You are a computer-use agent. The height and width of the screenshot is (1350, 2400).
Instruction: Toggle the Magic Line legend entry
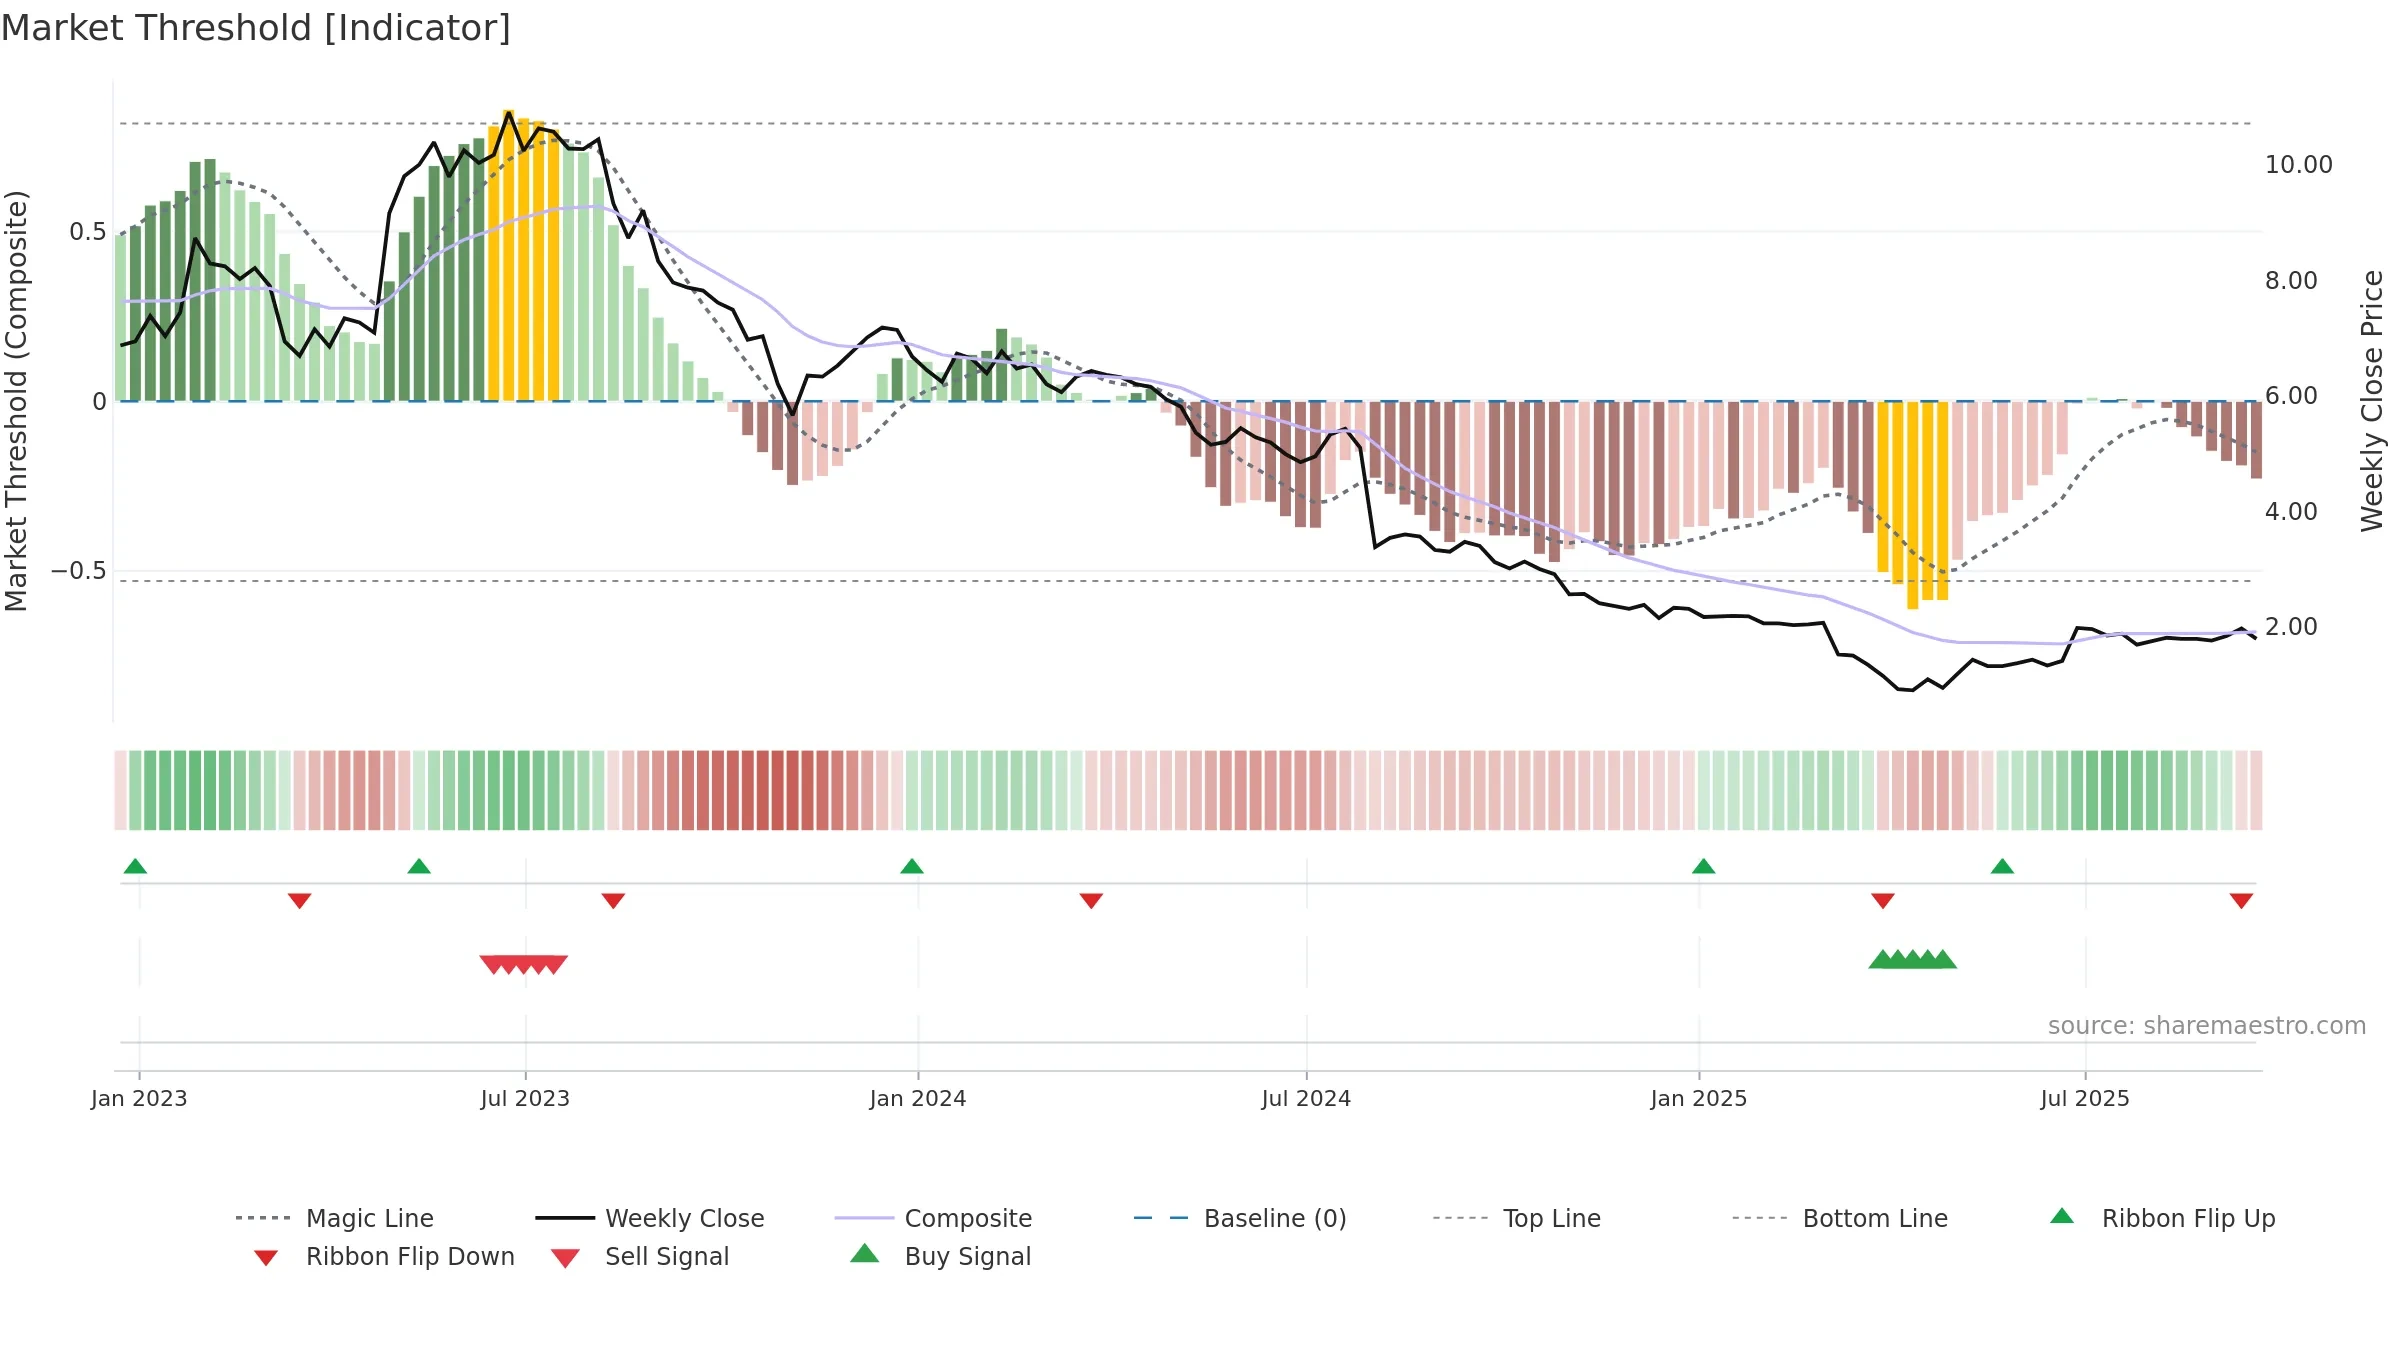coord(335,1218)
